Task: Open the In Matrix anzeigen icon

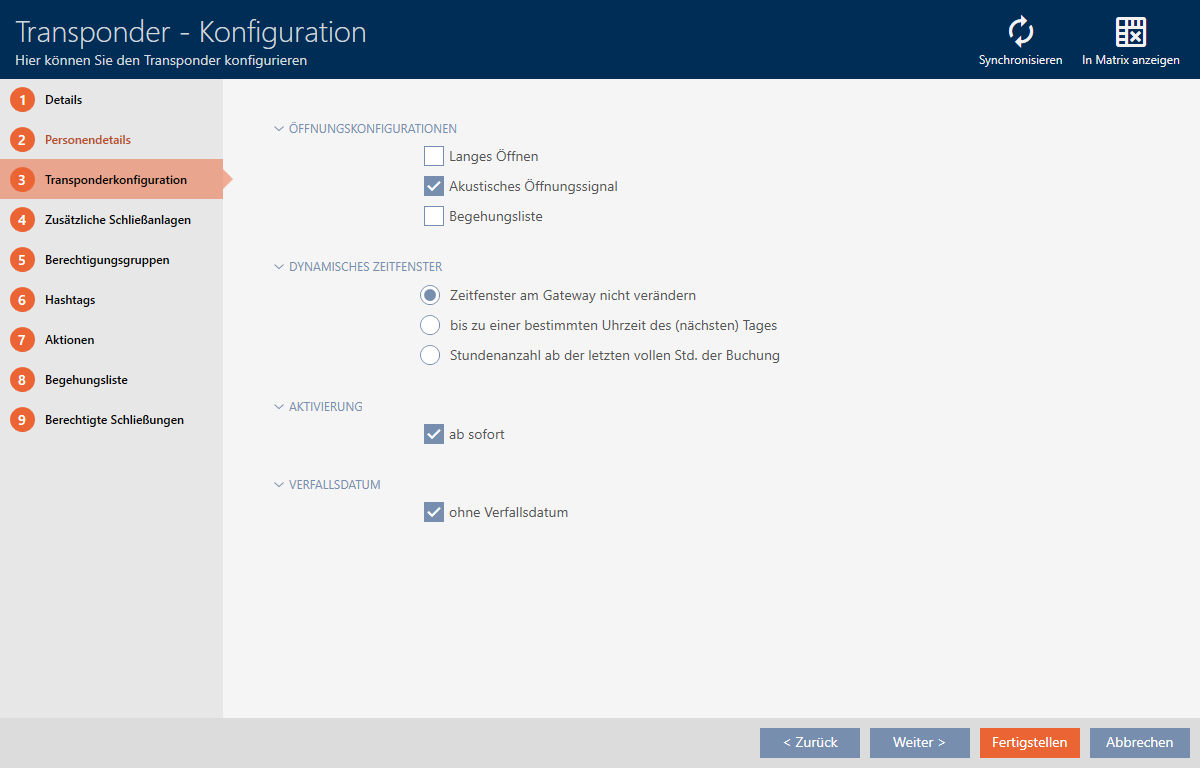Action: pos(1130,32)
